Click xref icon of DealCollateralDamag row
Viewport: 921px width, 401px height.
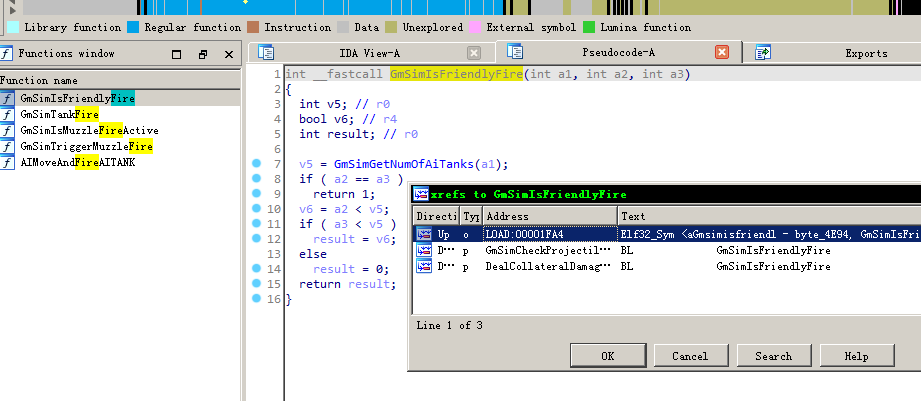[423, 266]
